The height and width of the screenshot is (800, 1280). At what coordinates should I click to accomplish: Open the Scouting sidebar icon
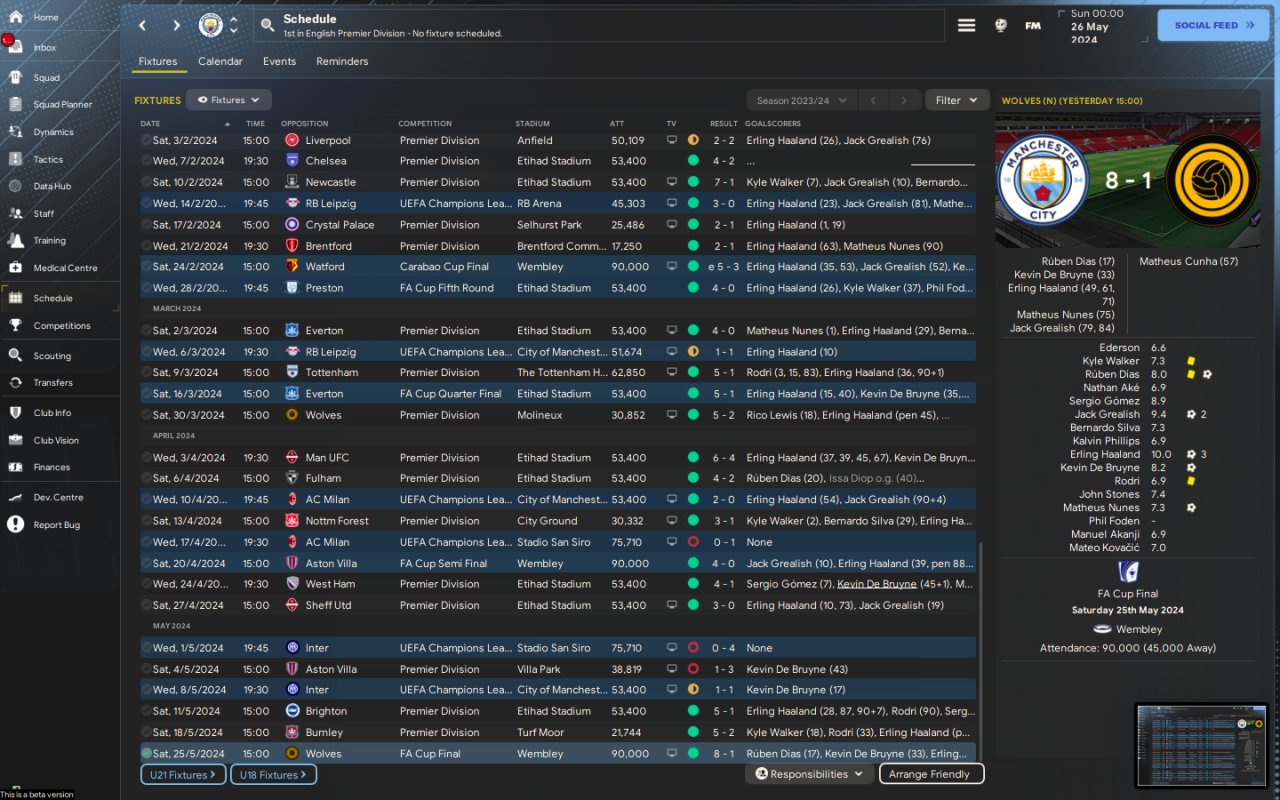coord(15,355)
